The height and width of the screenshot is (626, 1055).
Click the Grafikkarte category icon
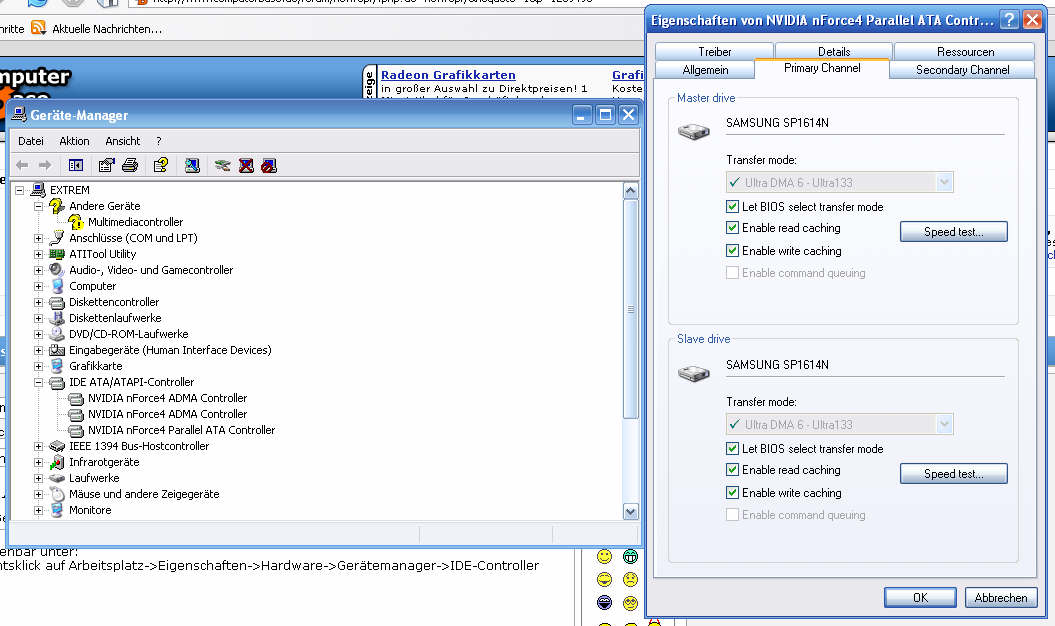(x=57, y=366)
